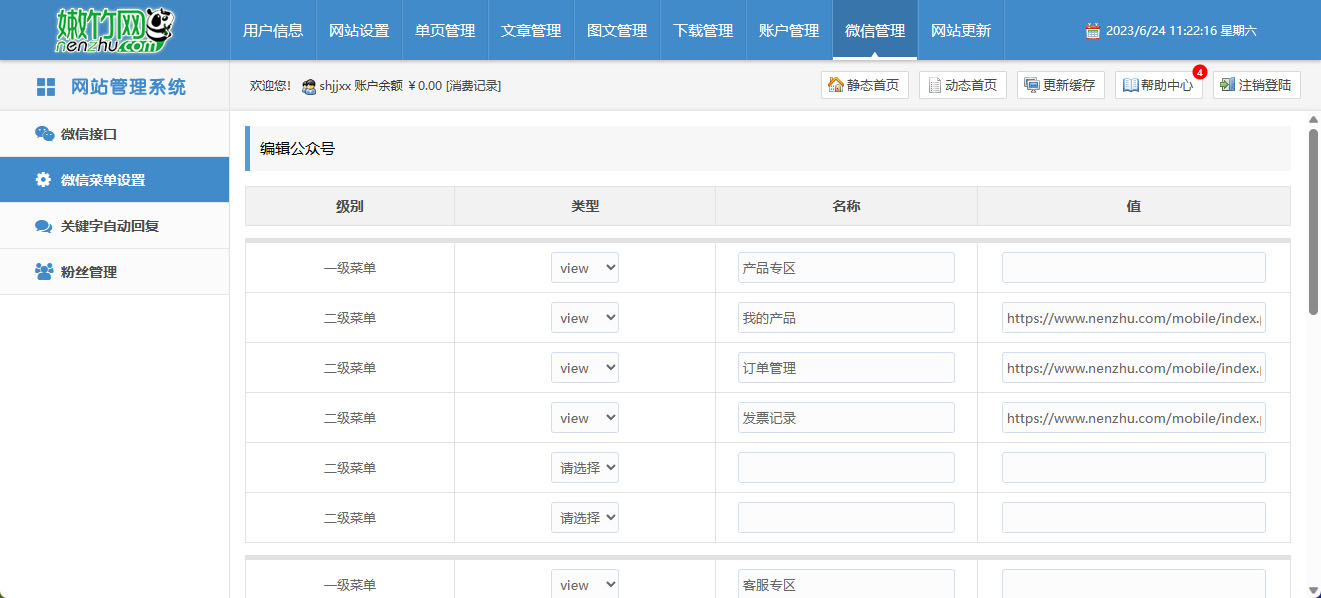This screenshot has height=598, width=1321.
Task: Expand the first 请选择 type dropdown
Action: point(584,468)
